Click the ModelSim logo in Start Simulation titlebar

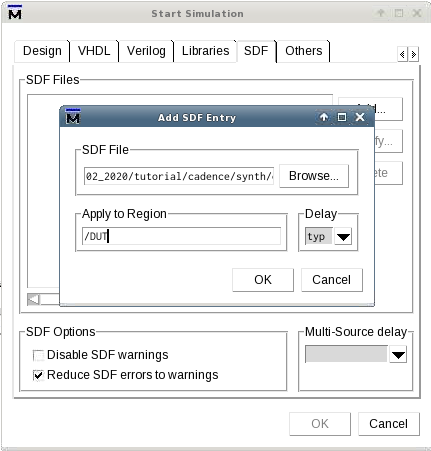14,13
